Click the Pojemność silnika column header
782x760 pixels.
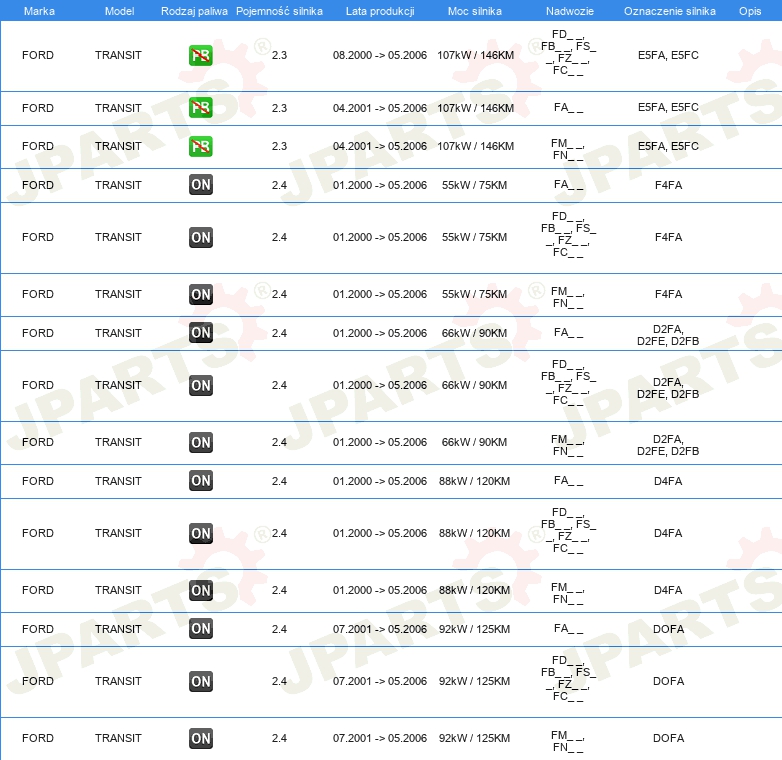279,10
